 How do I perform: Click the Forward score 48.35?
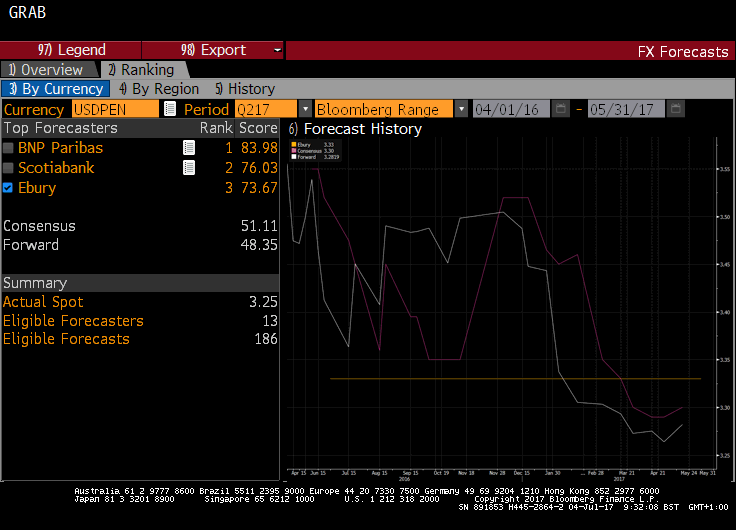(x=259, y=245)
